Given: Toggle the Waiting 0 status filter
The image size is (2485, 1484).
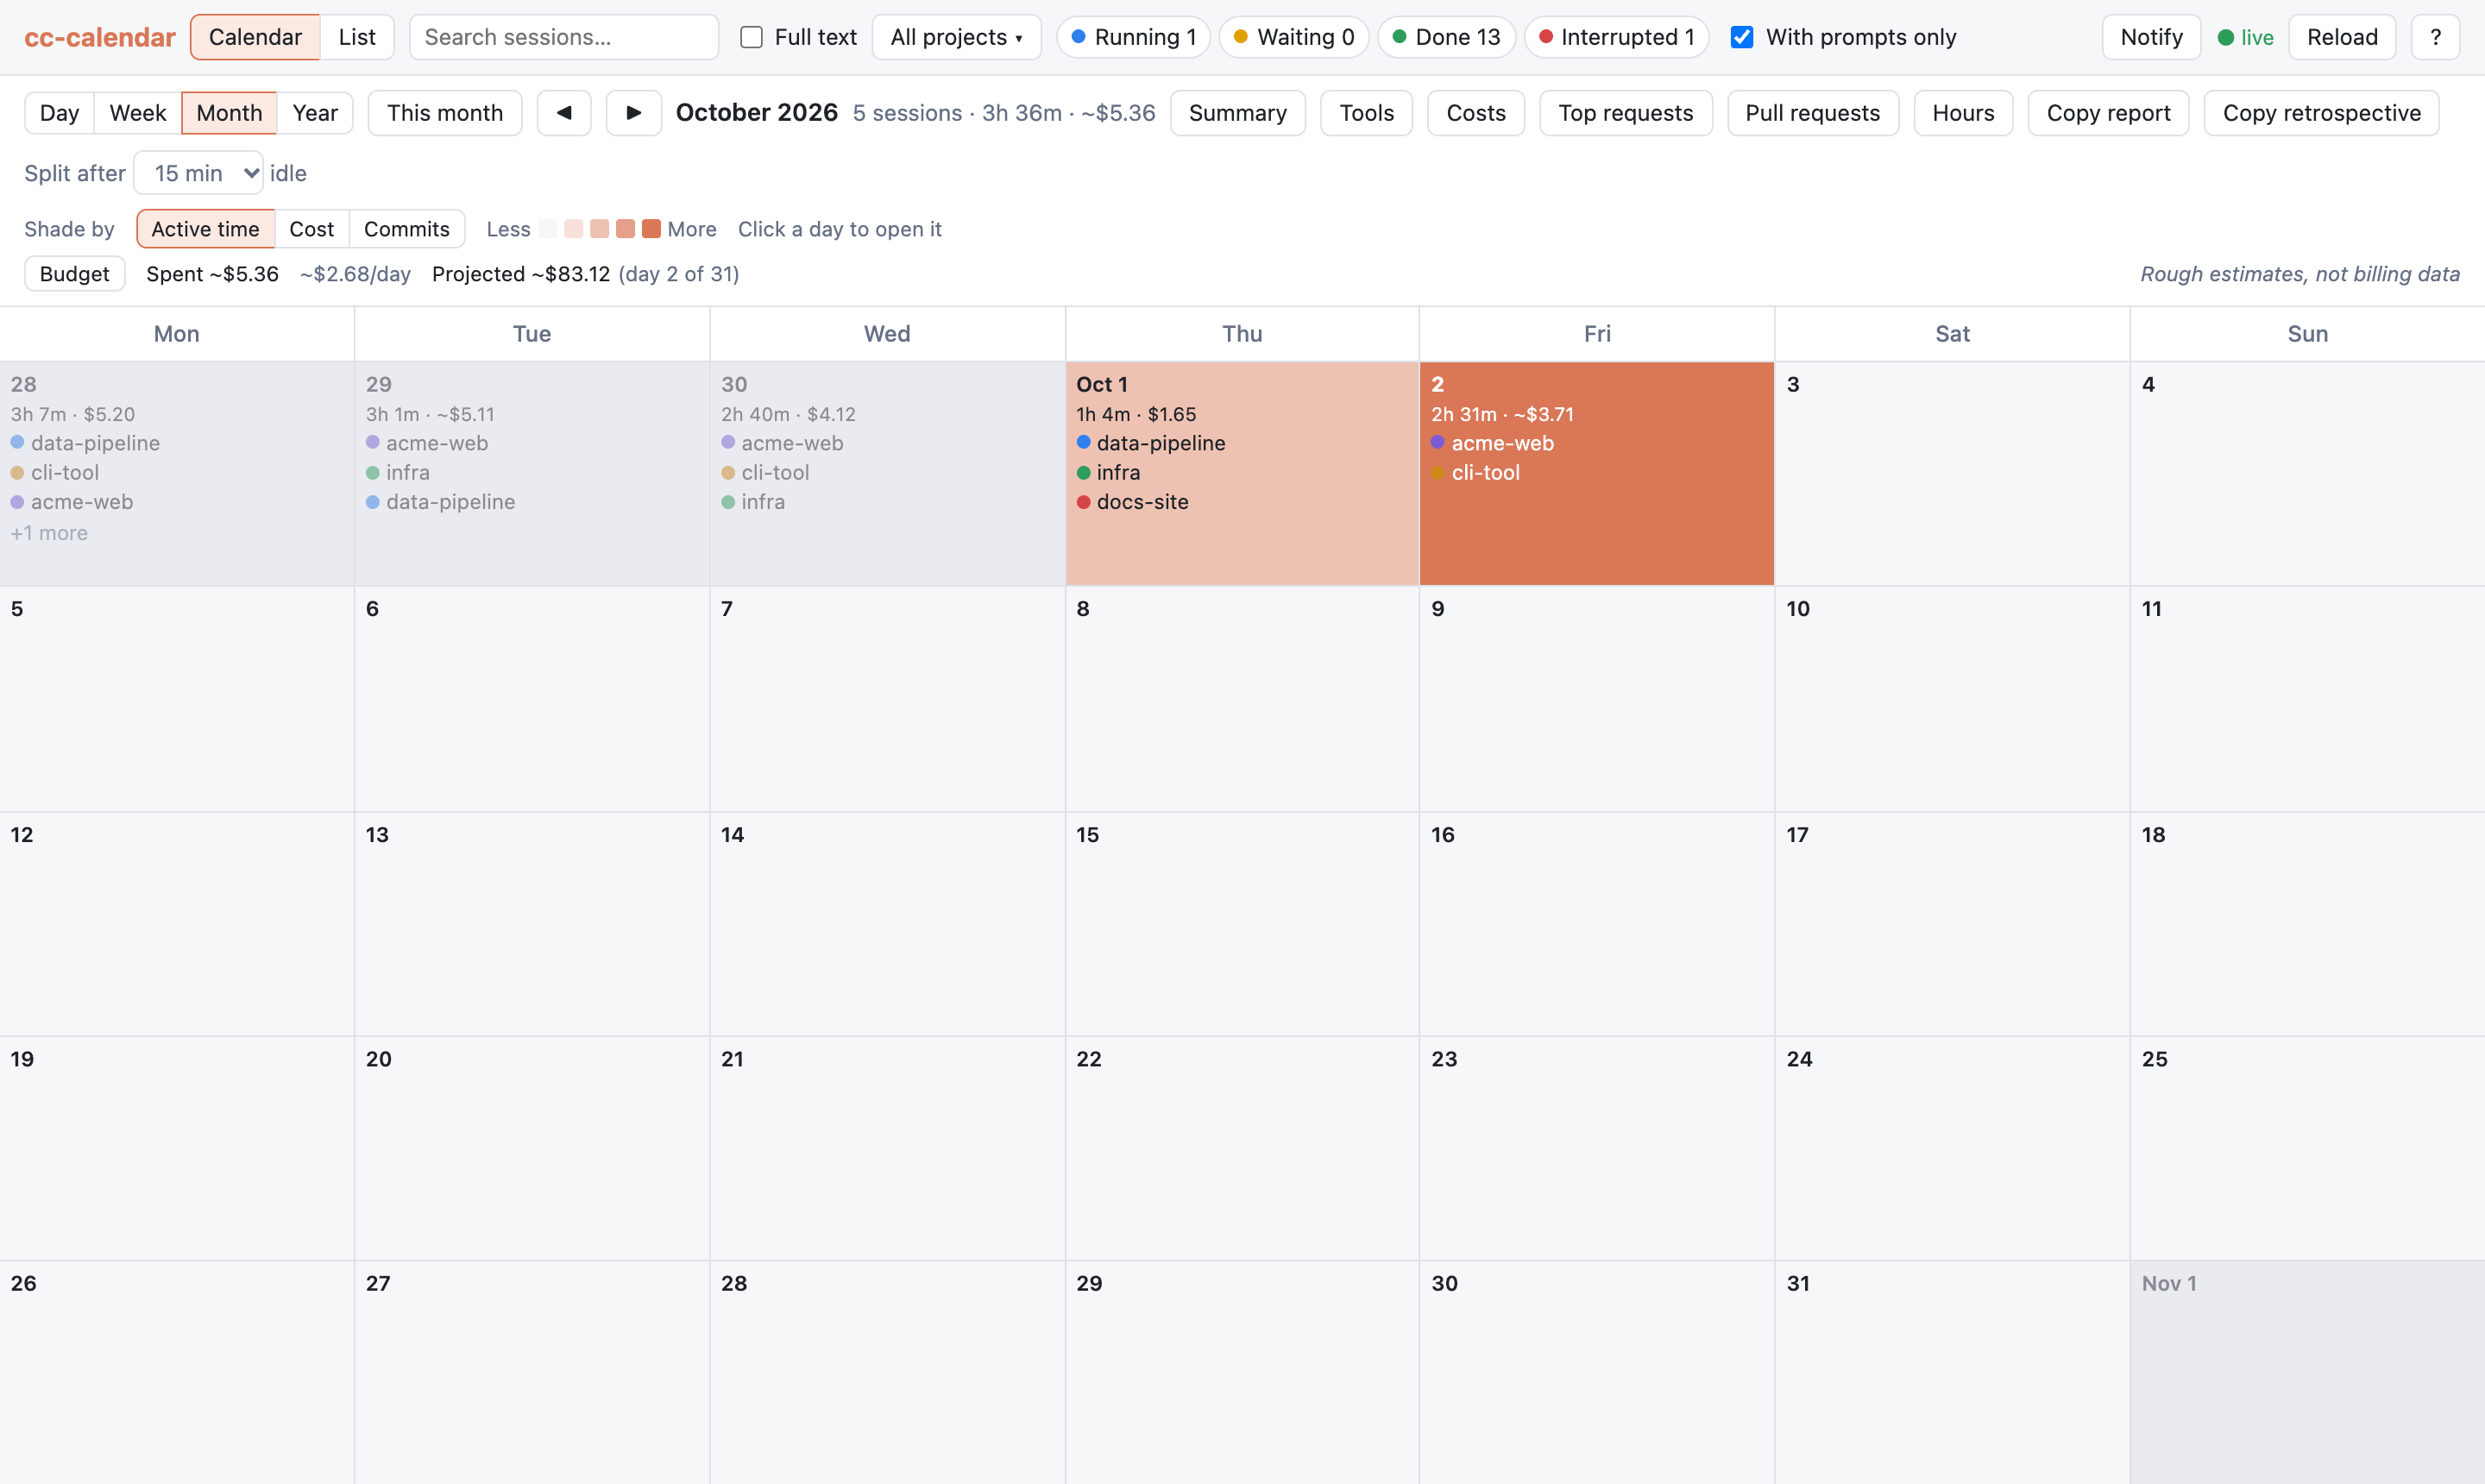Looking at the screenshot, I should coord(1293,37).
